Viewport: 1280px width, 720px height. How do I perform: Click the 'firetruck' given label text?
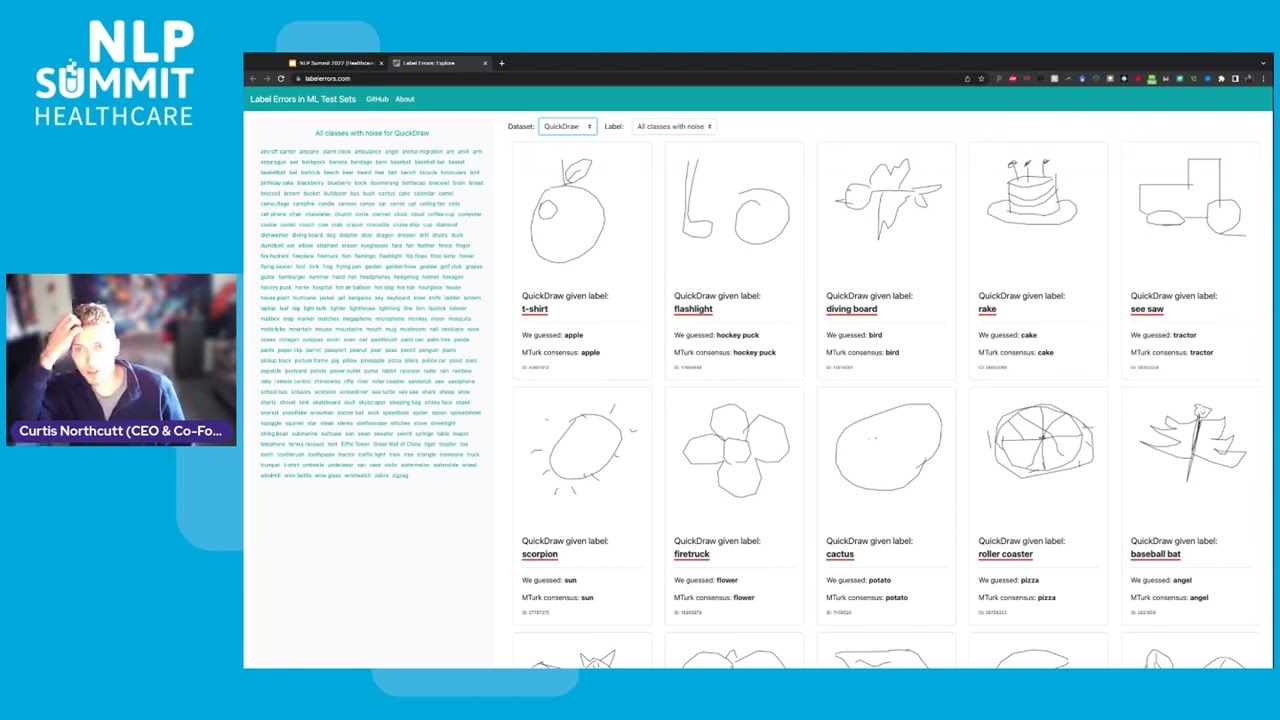click(x=692, y=554)
